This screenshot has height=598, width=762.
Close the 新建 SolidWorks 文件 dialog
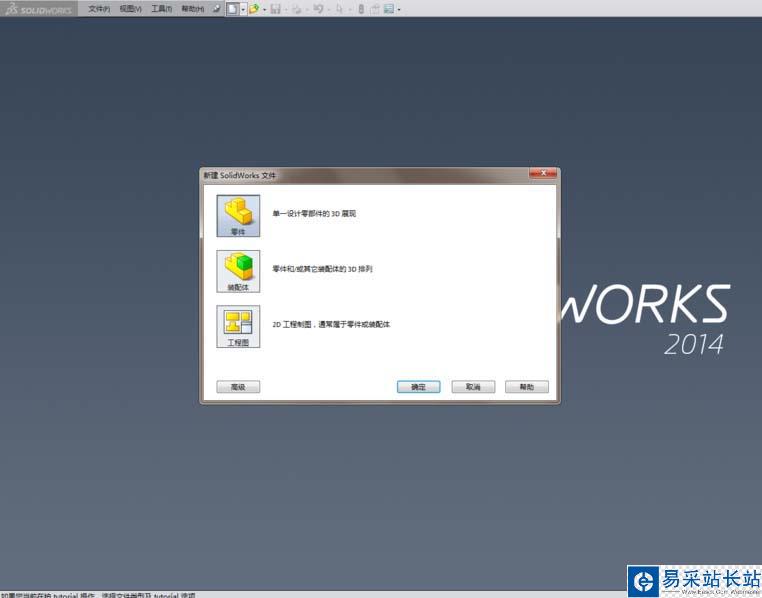[543, 173]
